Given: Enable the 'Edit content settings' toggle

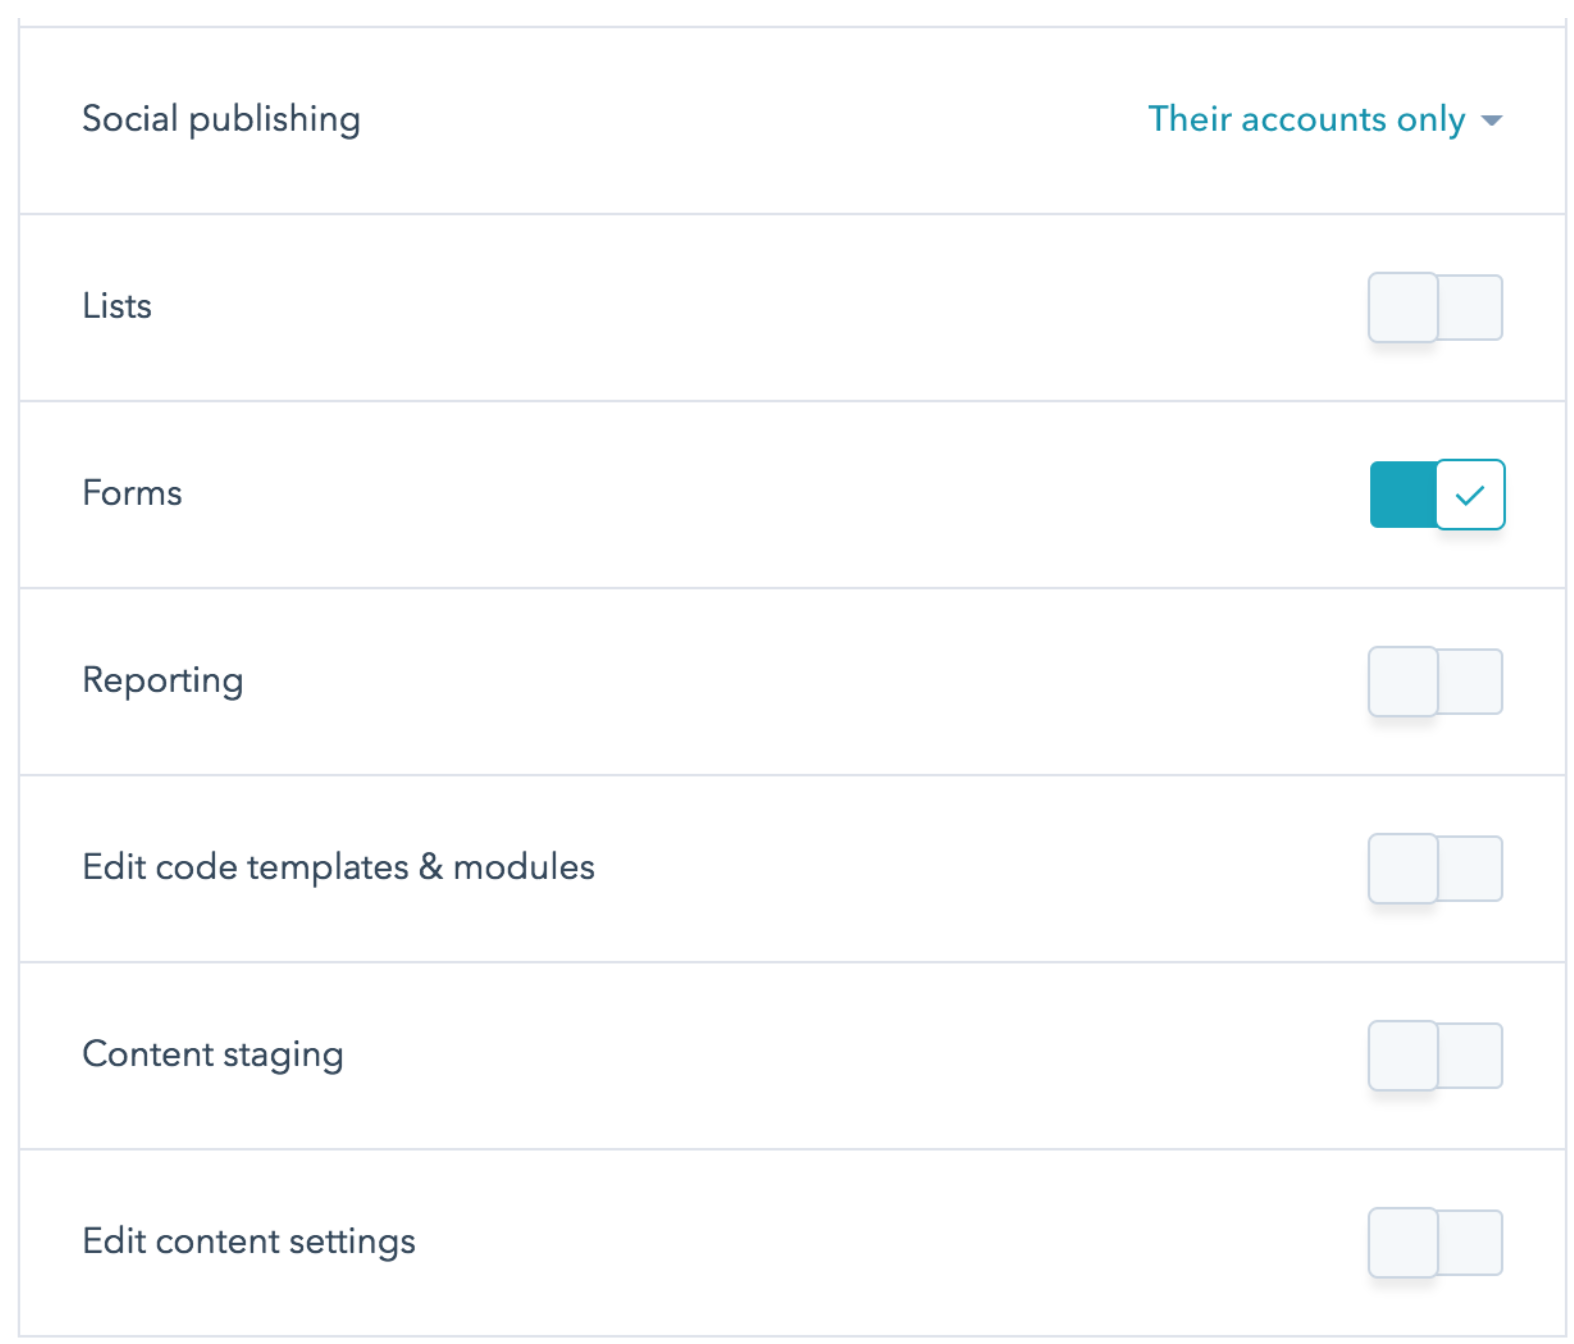Looking at the screenshot, I should 1435,1242.
